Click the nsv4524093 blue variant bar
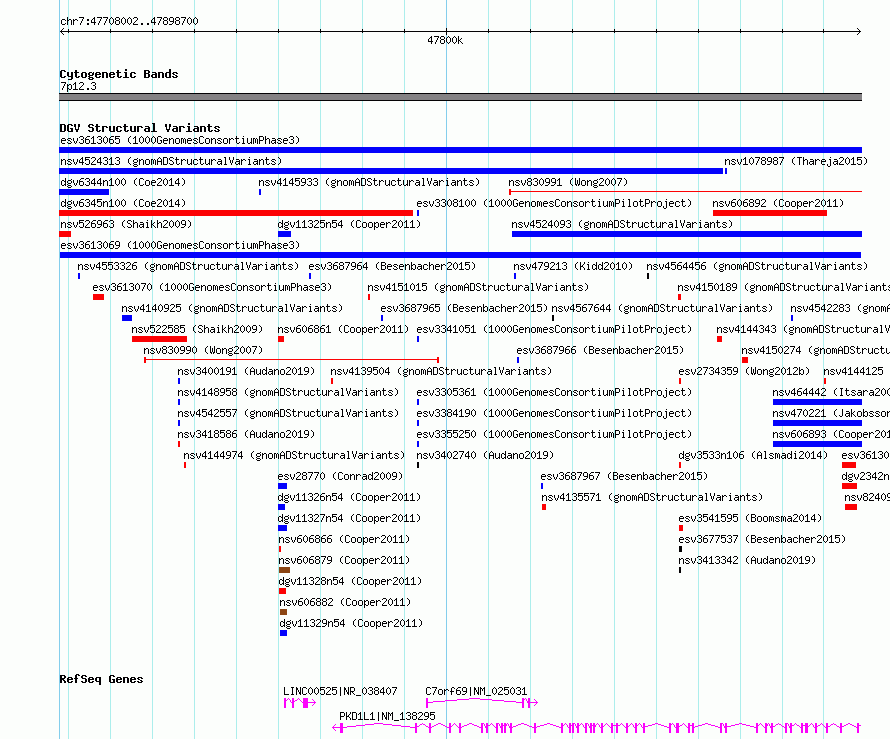Screen dimensions: 890x739 687,234
